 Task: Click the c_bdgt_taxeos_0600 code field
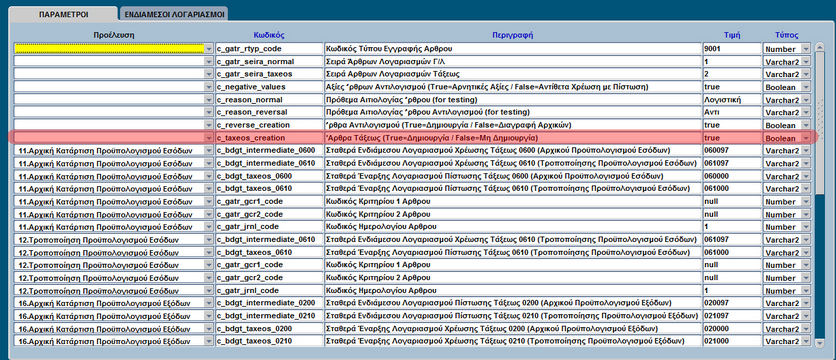269,176
